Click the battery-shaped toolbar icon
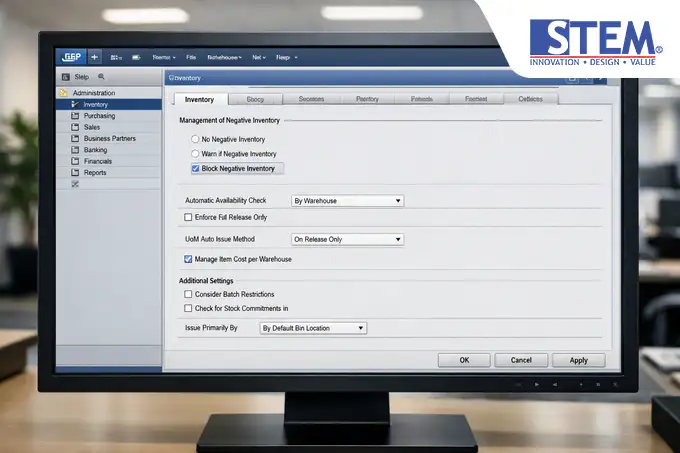The height and width of the screenshot is (453, 680). click(x=136, y=57)
